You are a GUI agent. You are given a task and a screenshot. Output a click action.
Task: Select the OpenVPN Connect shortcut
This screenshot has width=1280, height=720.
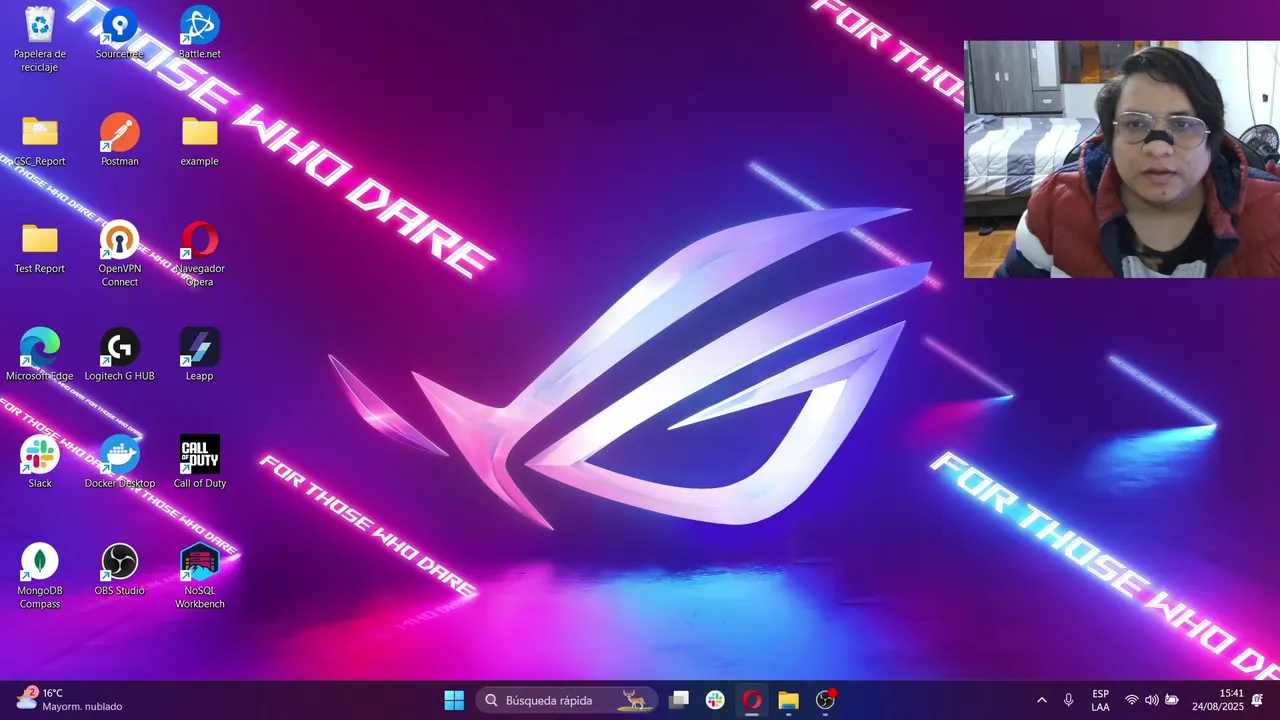tap(120, 253)
